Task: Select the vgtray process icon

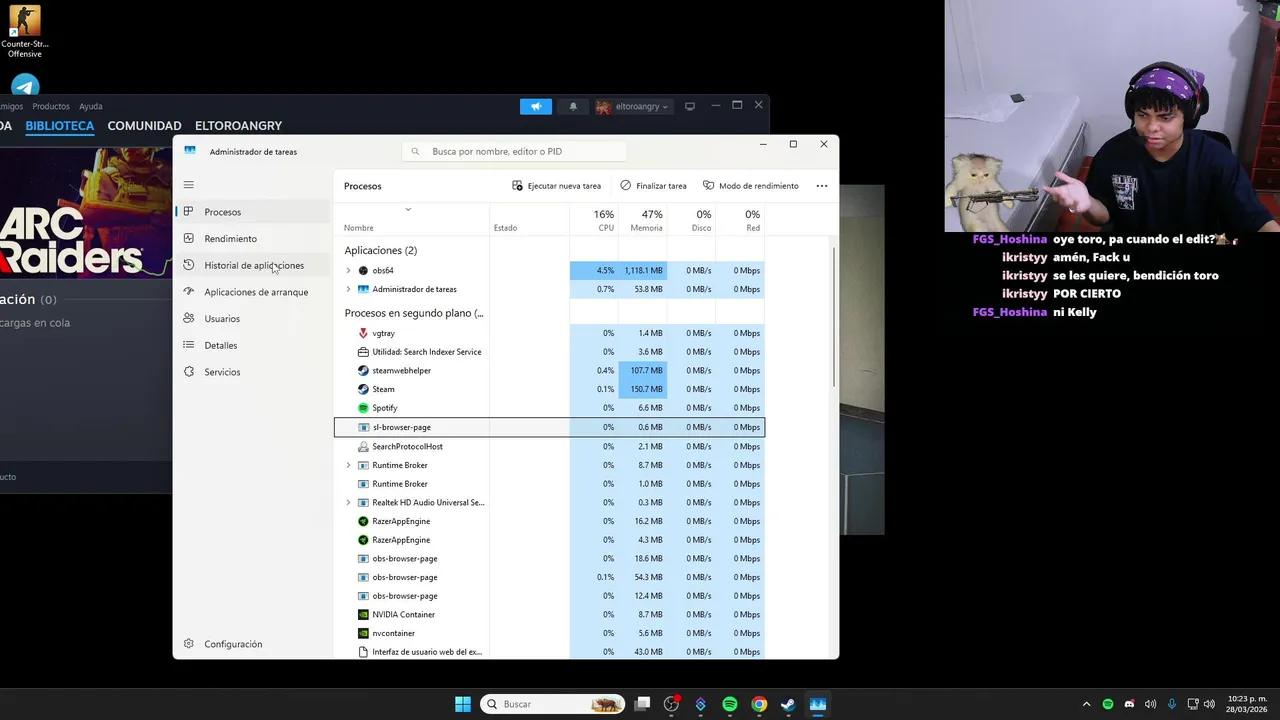Action: pos(363,333)
